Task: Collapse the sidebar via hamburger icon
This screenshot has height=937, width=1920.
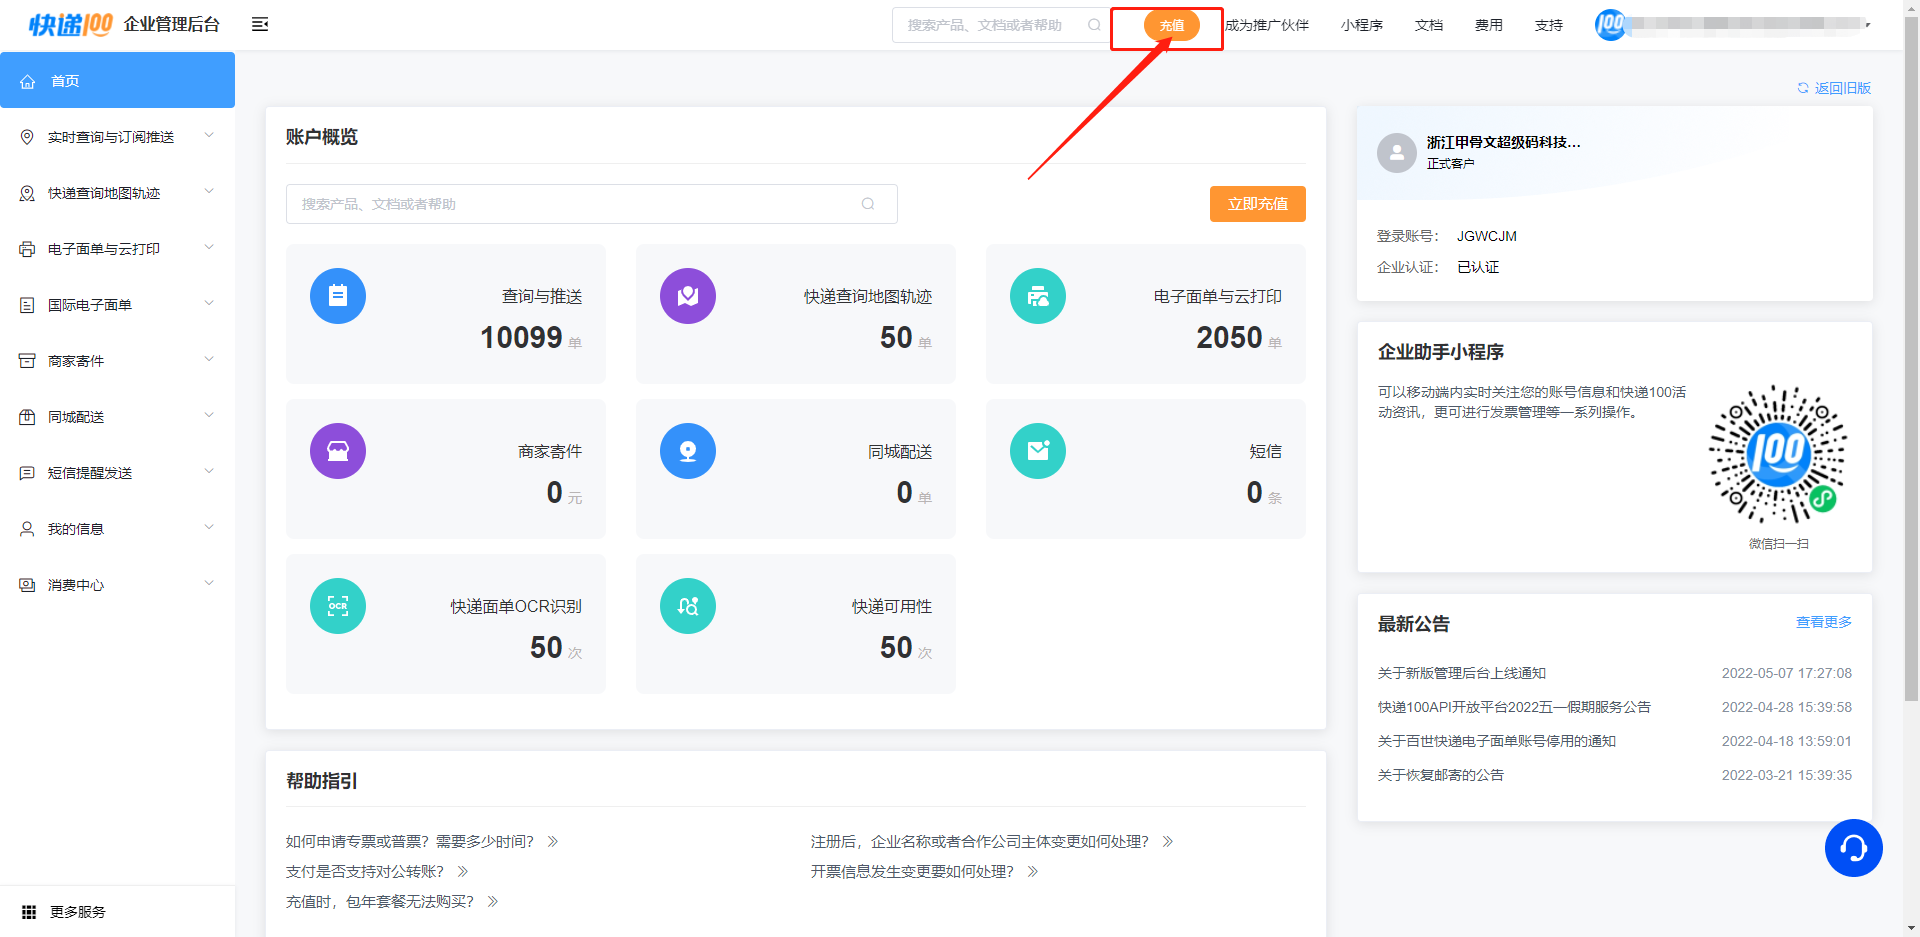Action: tap(260, 24)
